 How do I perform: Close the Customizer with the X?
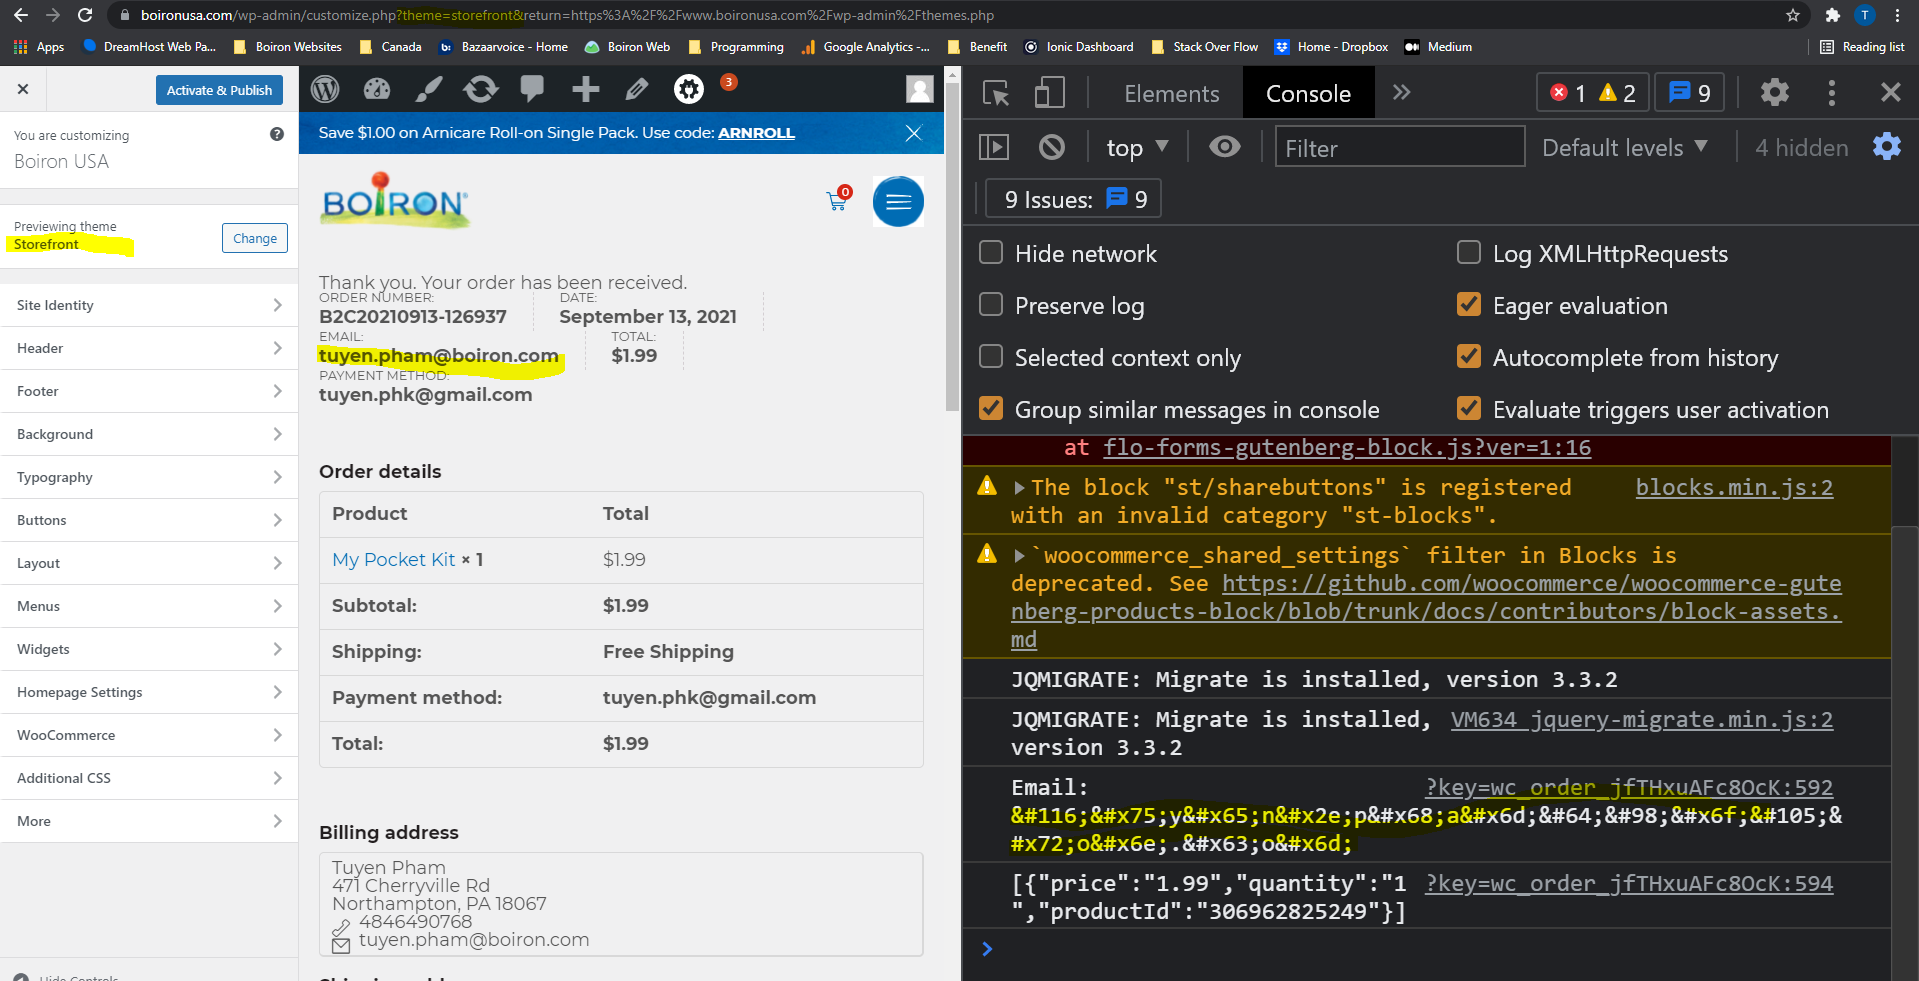pos(23,89)
